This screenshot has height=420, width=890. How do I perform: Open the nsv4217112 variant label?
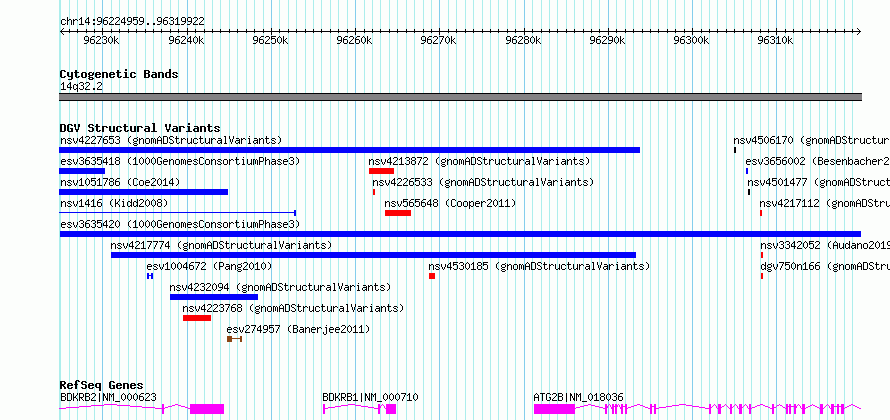pos(825,203)
